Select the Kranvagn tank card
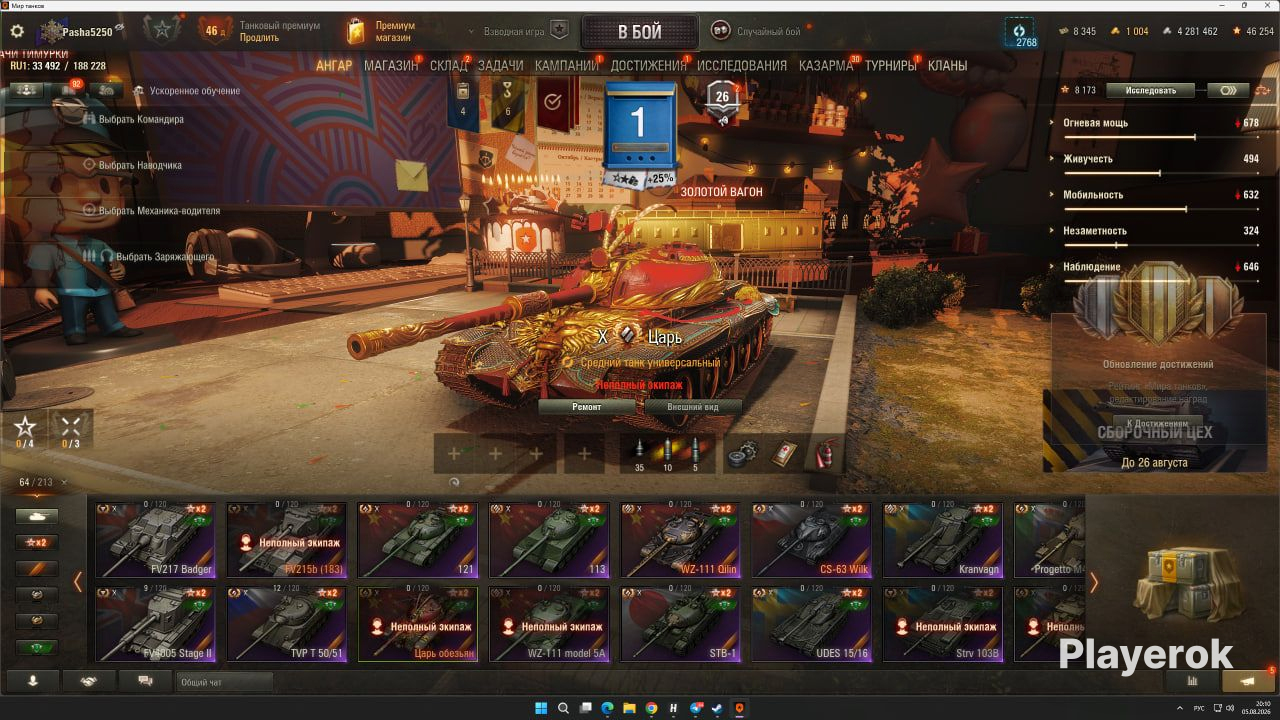1280x720 pixels. [943, 540]
